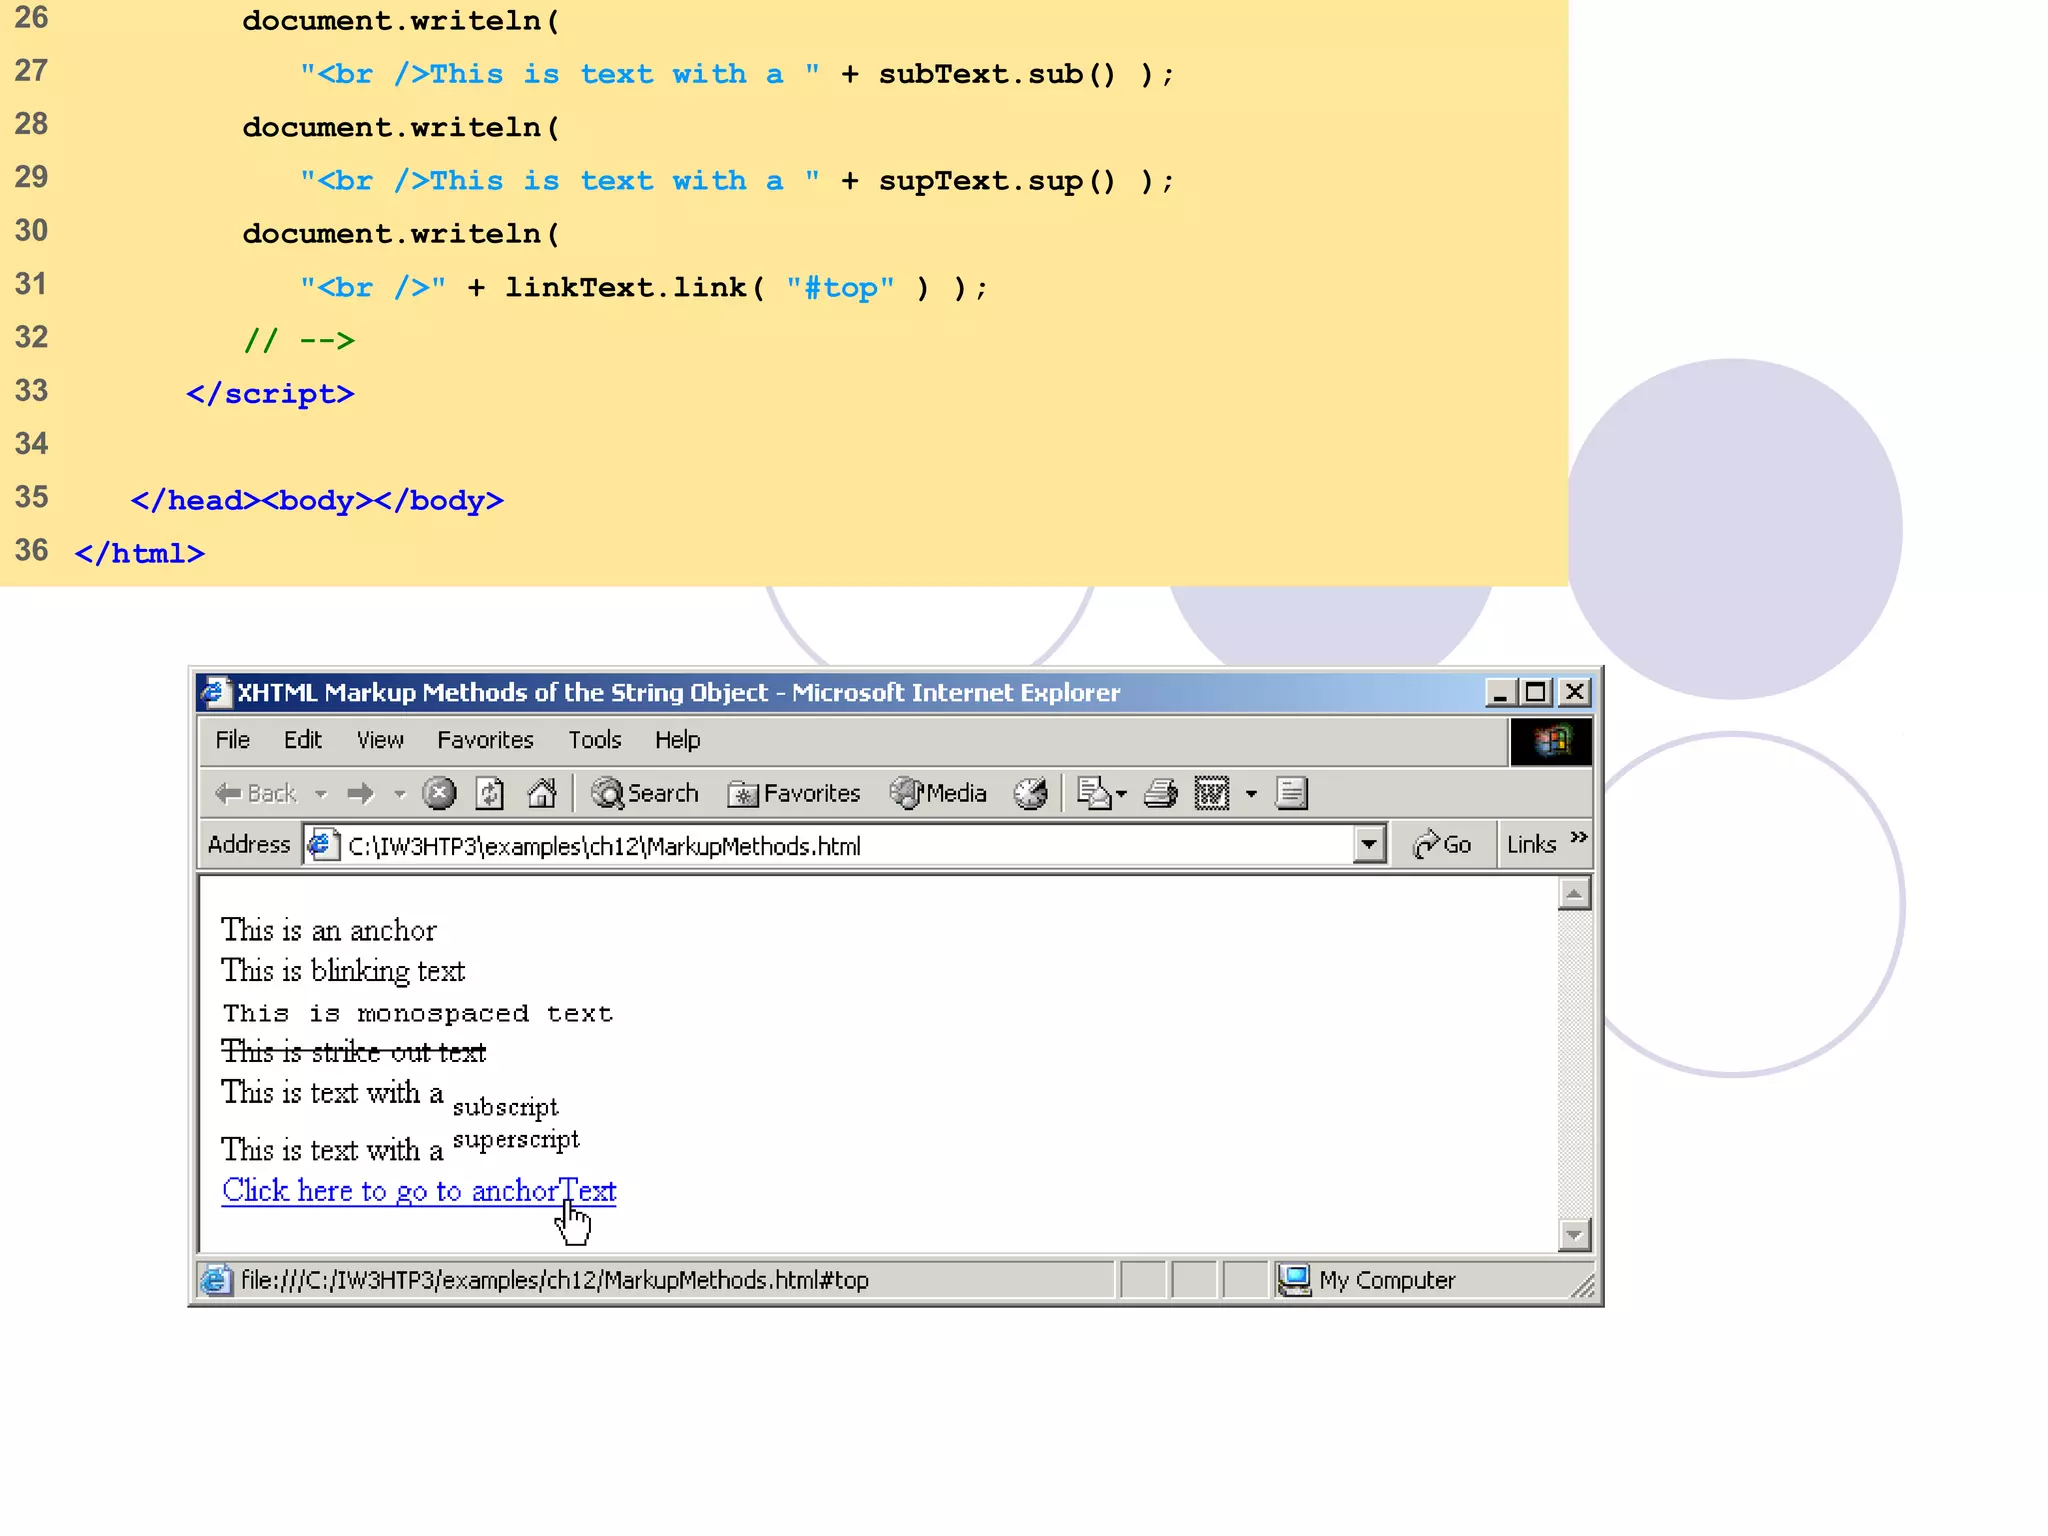This screenshot has height=1536, width=2048.
Task: Open the Search toolbar button
Action: 645,794
